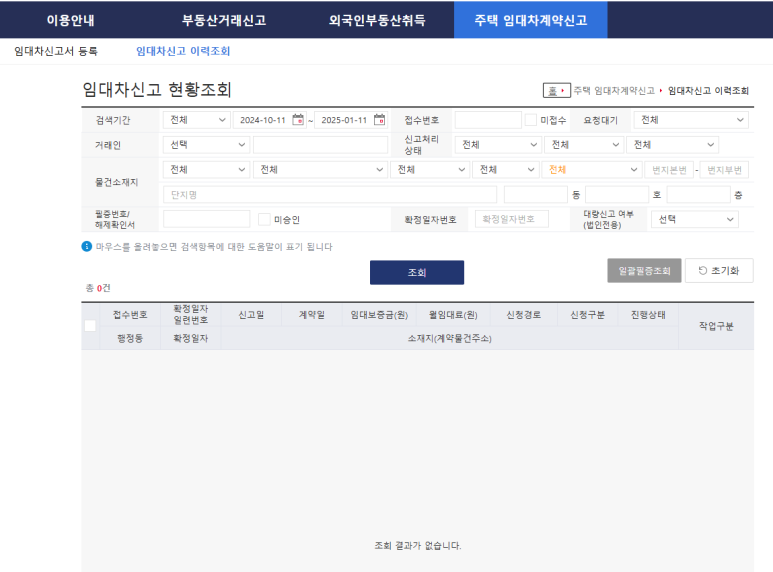773x572 pixels.
Task: Open the 외국인부동산취득 menu
Action: 377,20
